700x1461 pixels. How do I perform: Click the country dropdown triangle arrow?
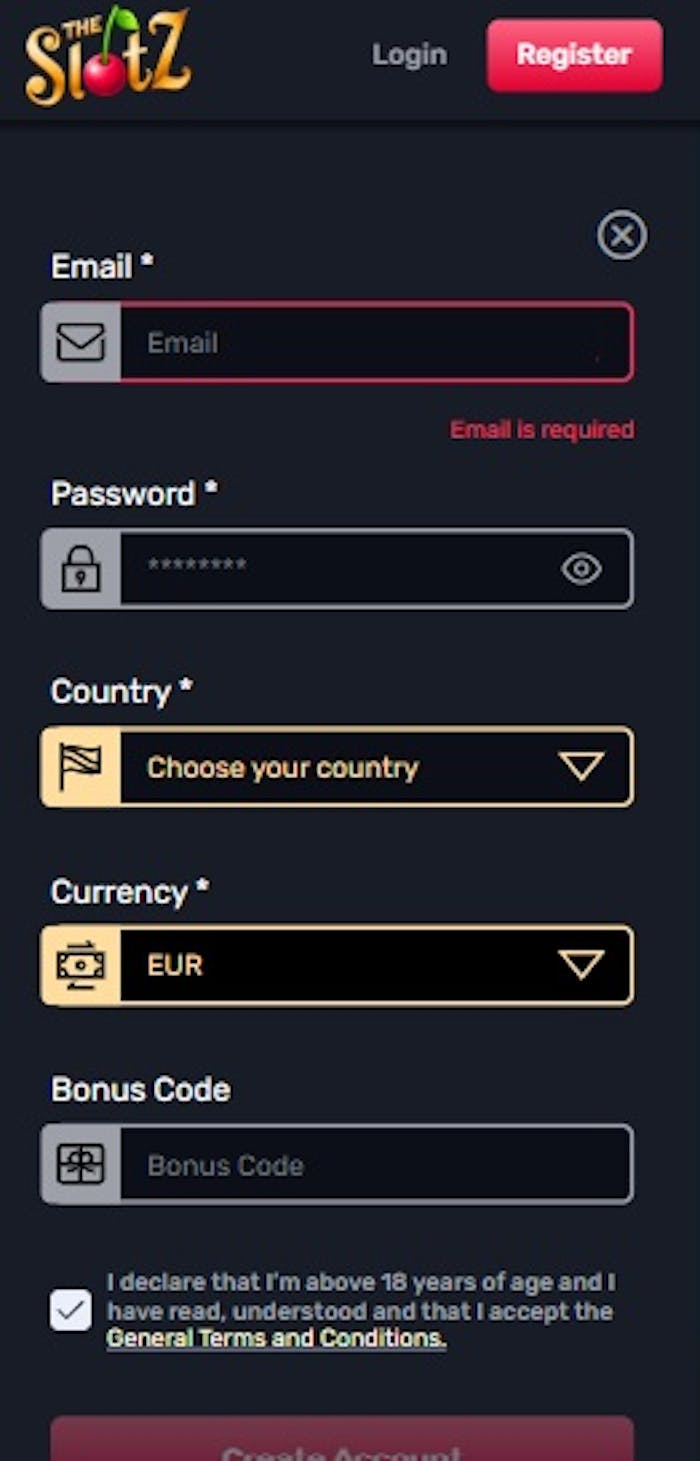[x=582, y=767]
